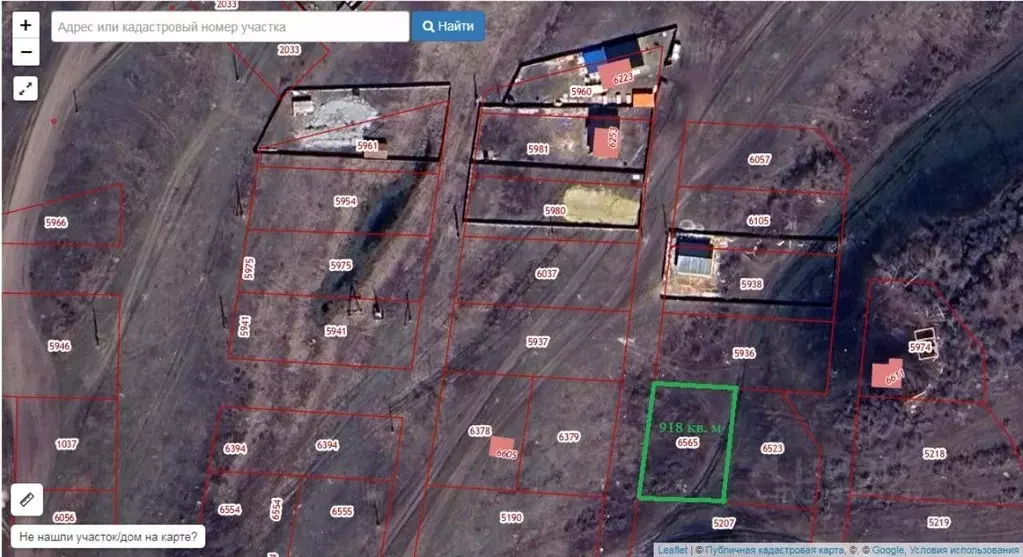The width and height of the screenshot is (1023, 557).
Task: Open Условия использования link
Action: coord(964,550)
